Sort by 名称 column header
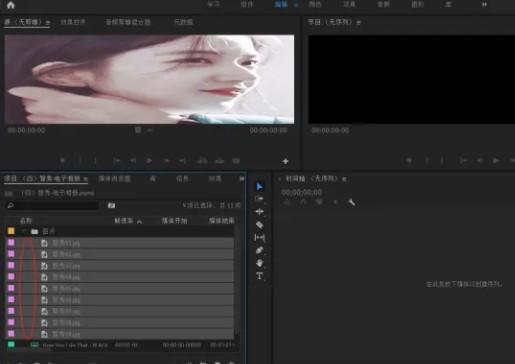 pos(26,221)
